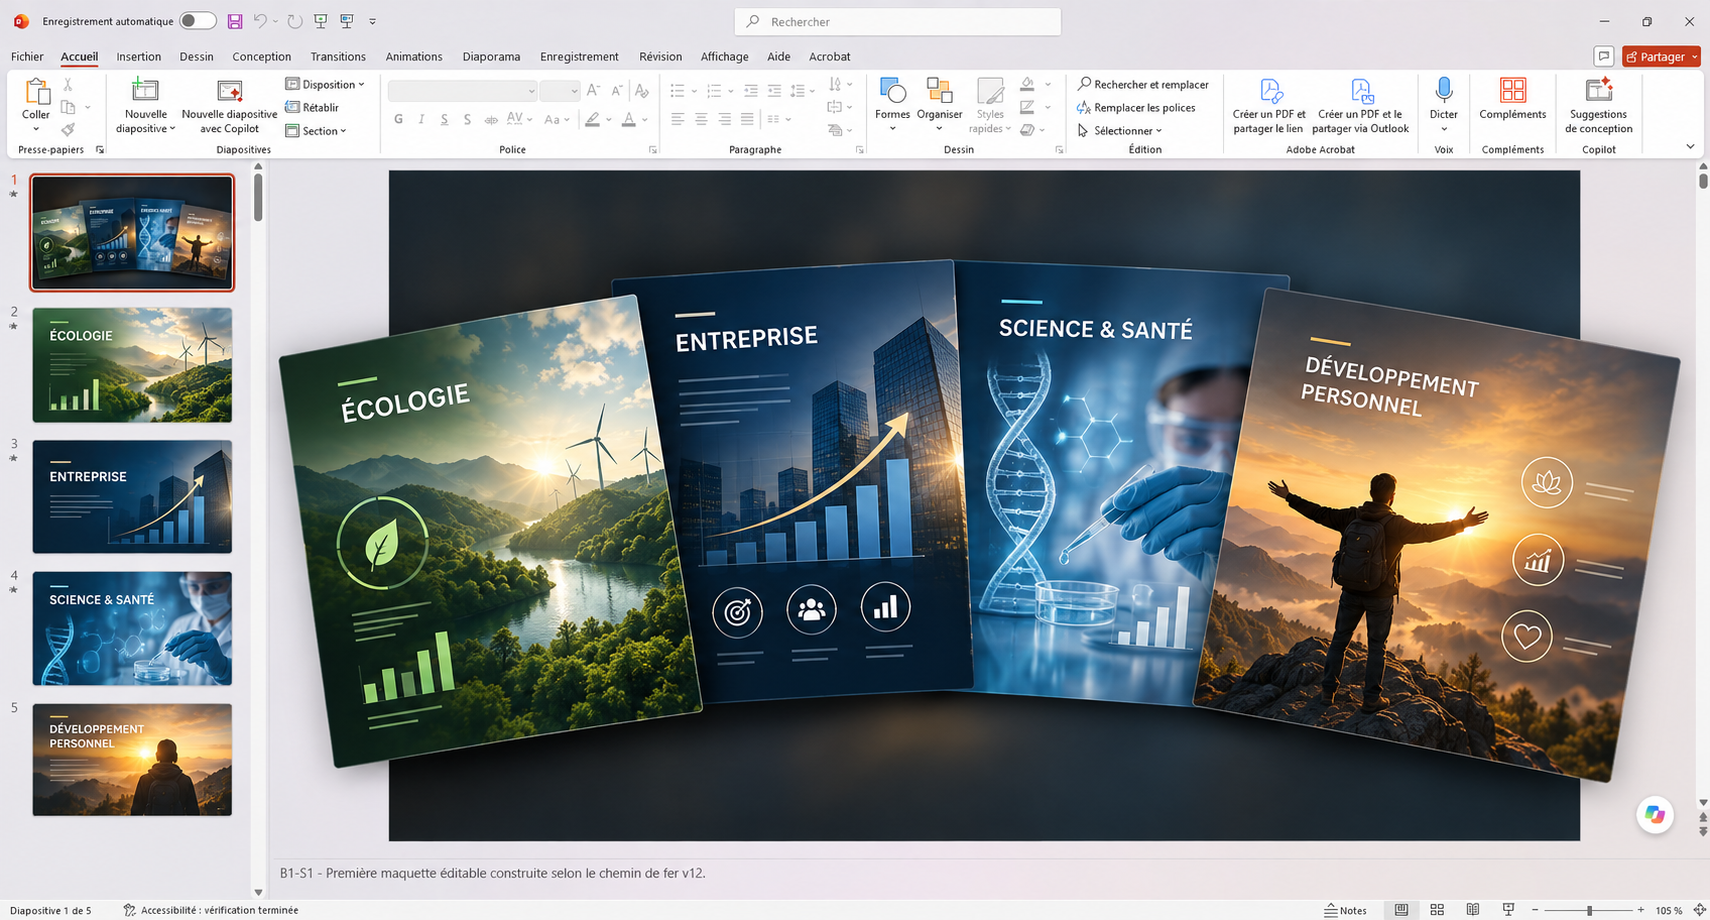Switch to the Transitions tab

[338, 56]
